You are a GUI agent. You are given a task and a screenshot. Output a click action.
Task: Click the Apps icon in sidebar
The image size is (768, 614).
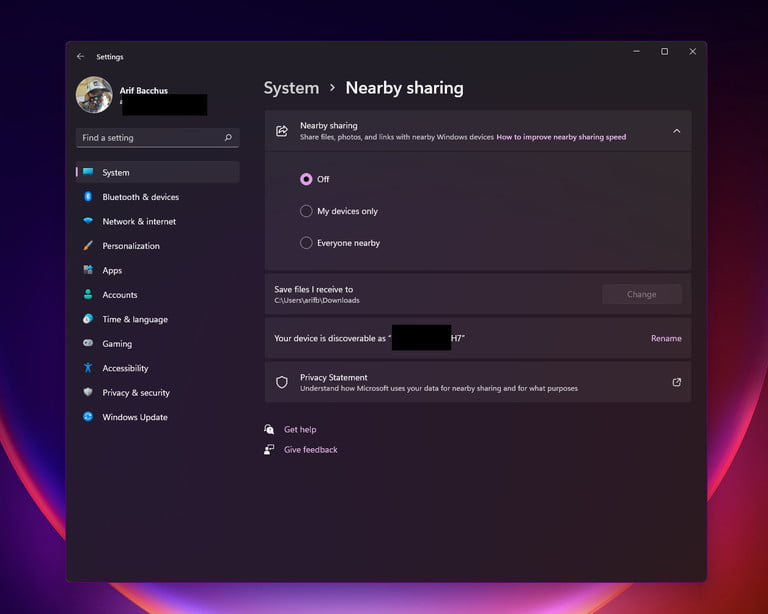click(x=88, y=270)
